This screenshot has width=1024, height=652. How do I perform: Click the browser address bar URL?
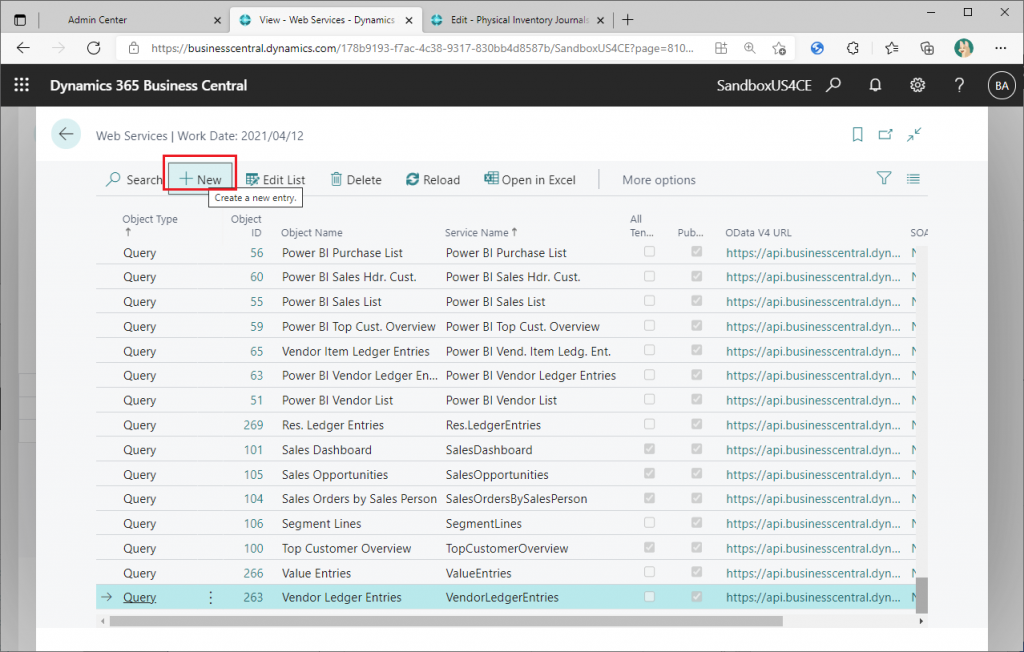tap(422, 48)
